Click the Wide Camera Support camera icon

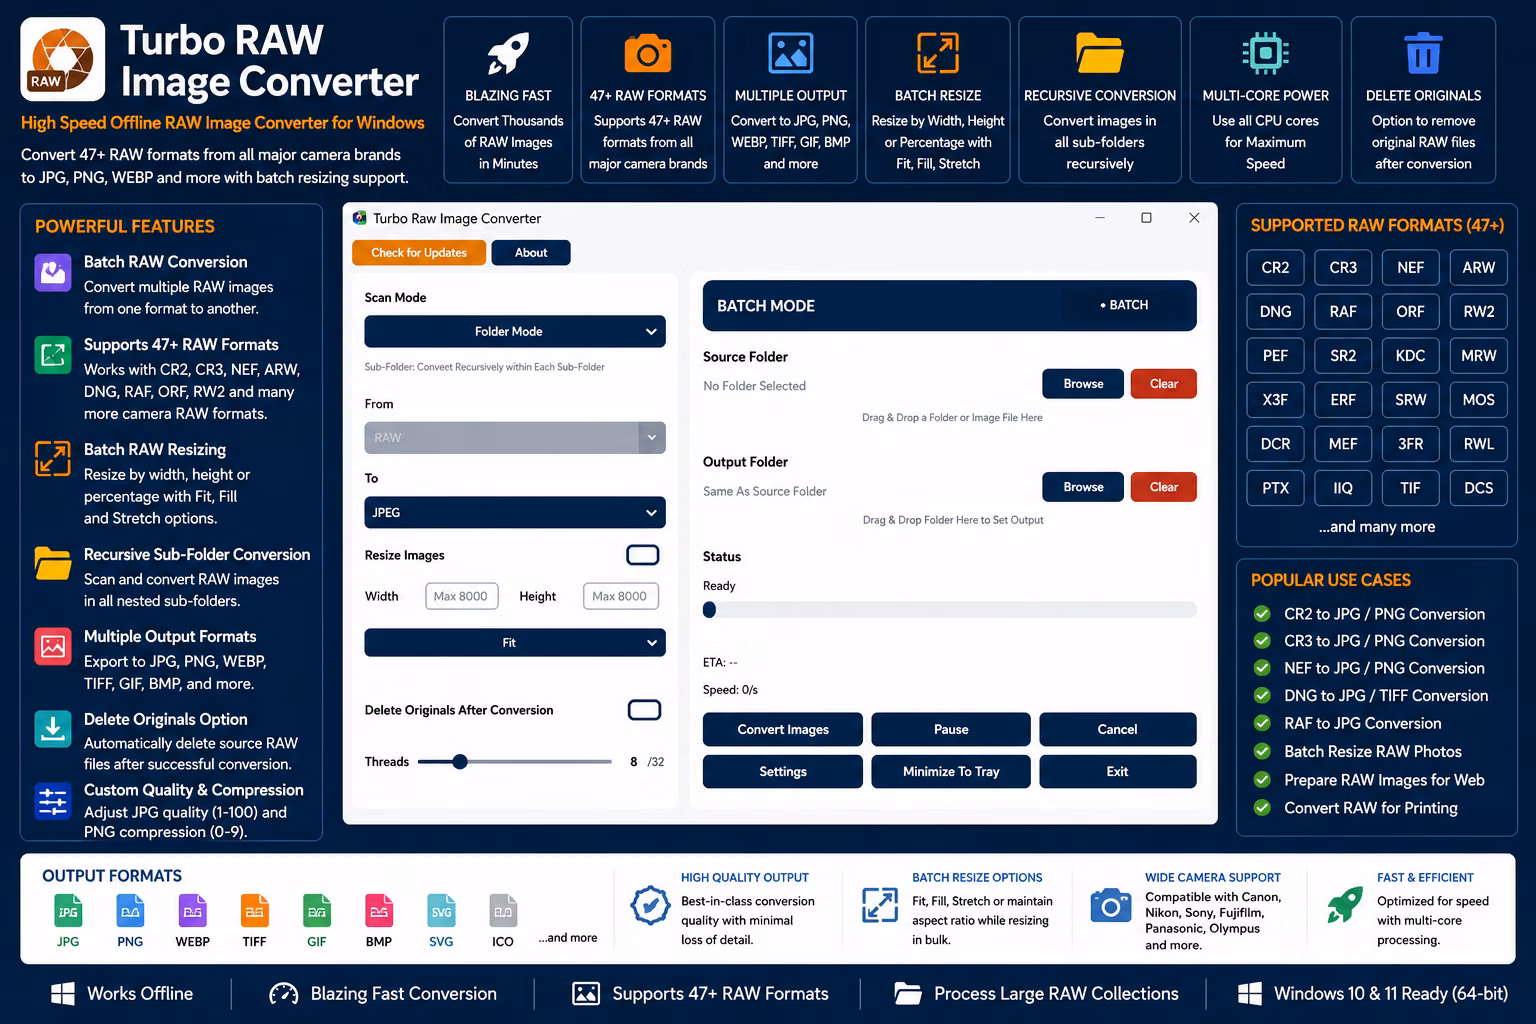pyautogui.click(x=1110, y=906)
